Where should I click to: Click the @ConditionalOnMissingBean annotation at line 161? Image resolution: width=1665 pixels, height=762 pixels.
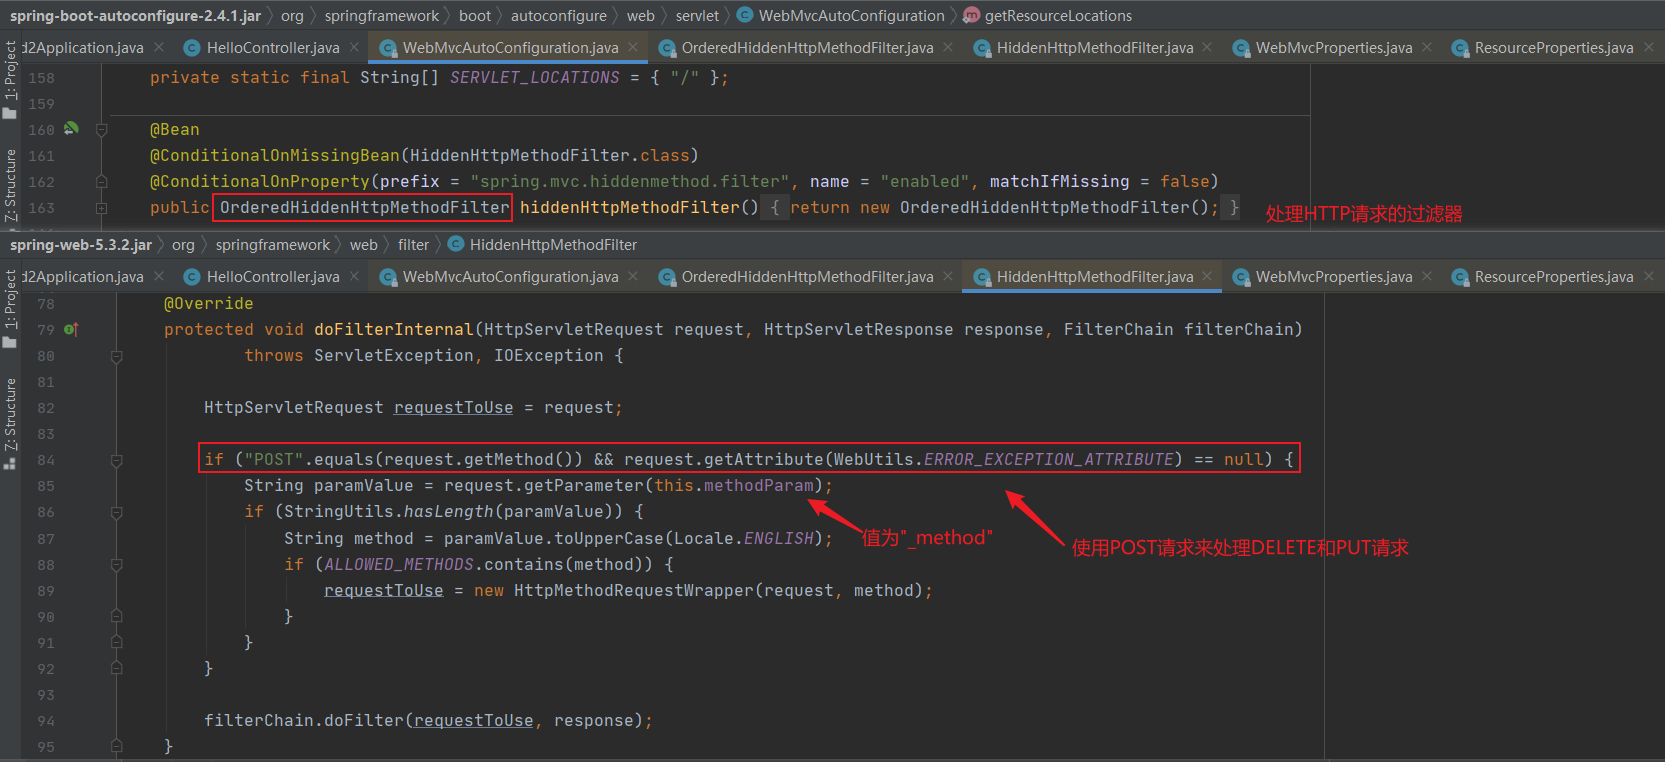tap(275, 155)
